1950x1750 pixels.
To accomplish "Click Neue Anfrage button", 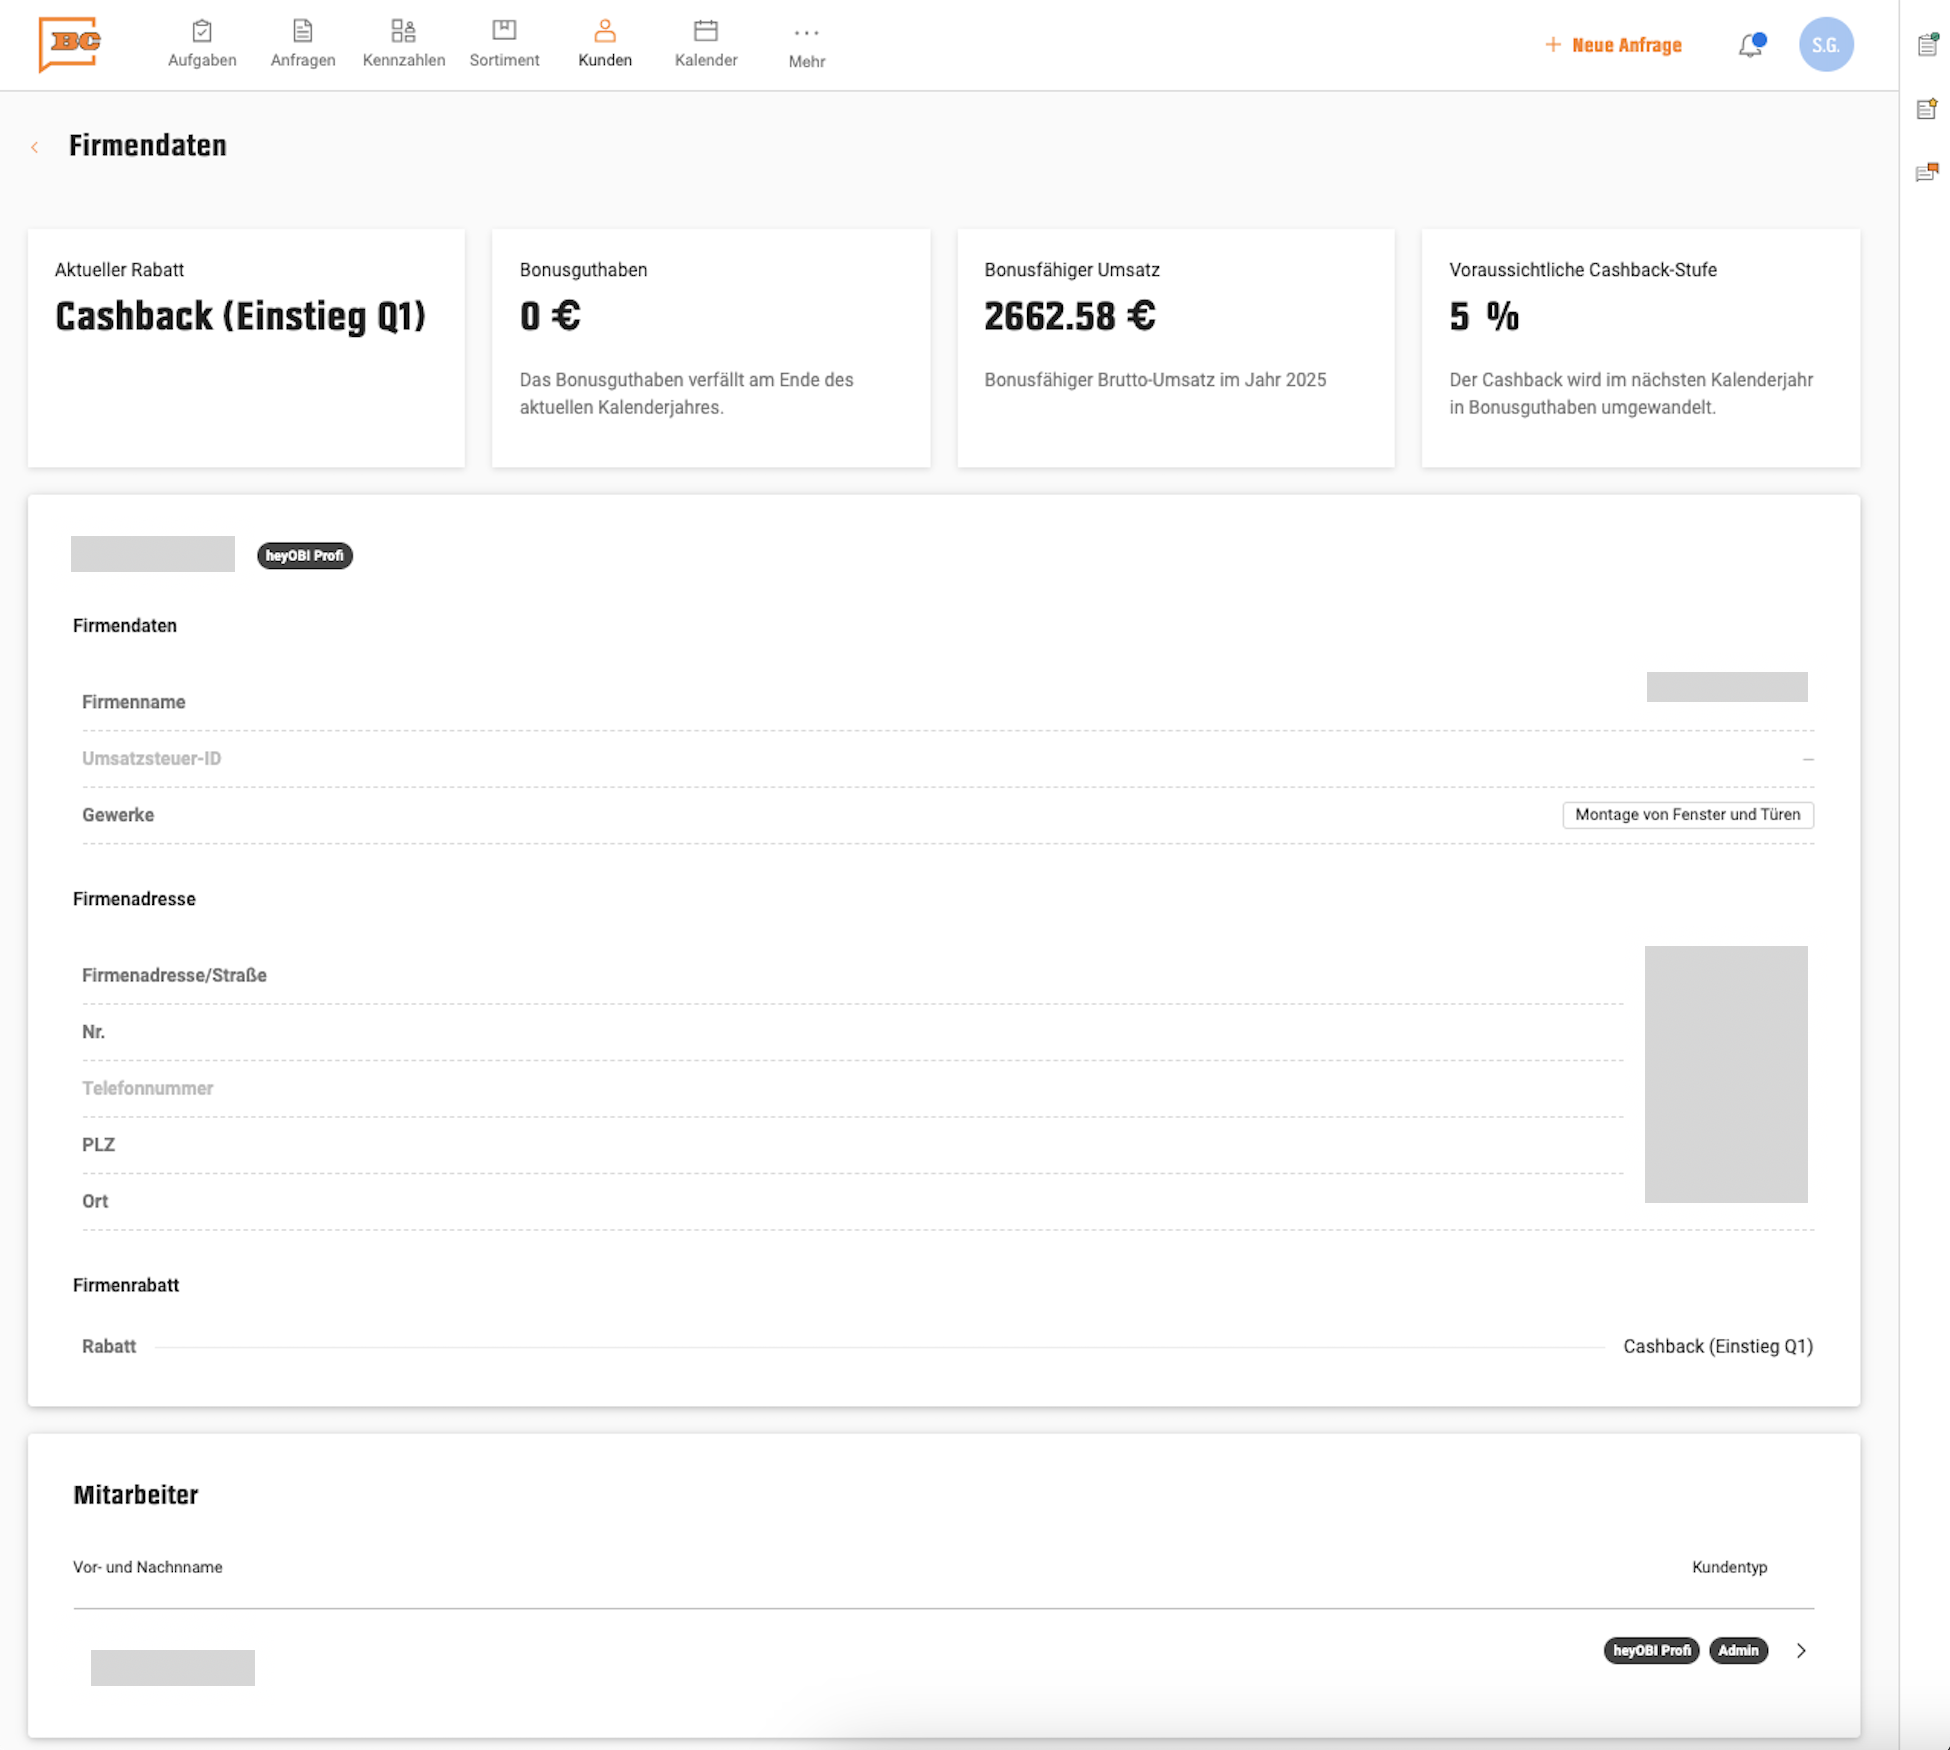I will [1613, 45].
